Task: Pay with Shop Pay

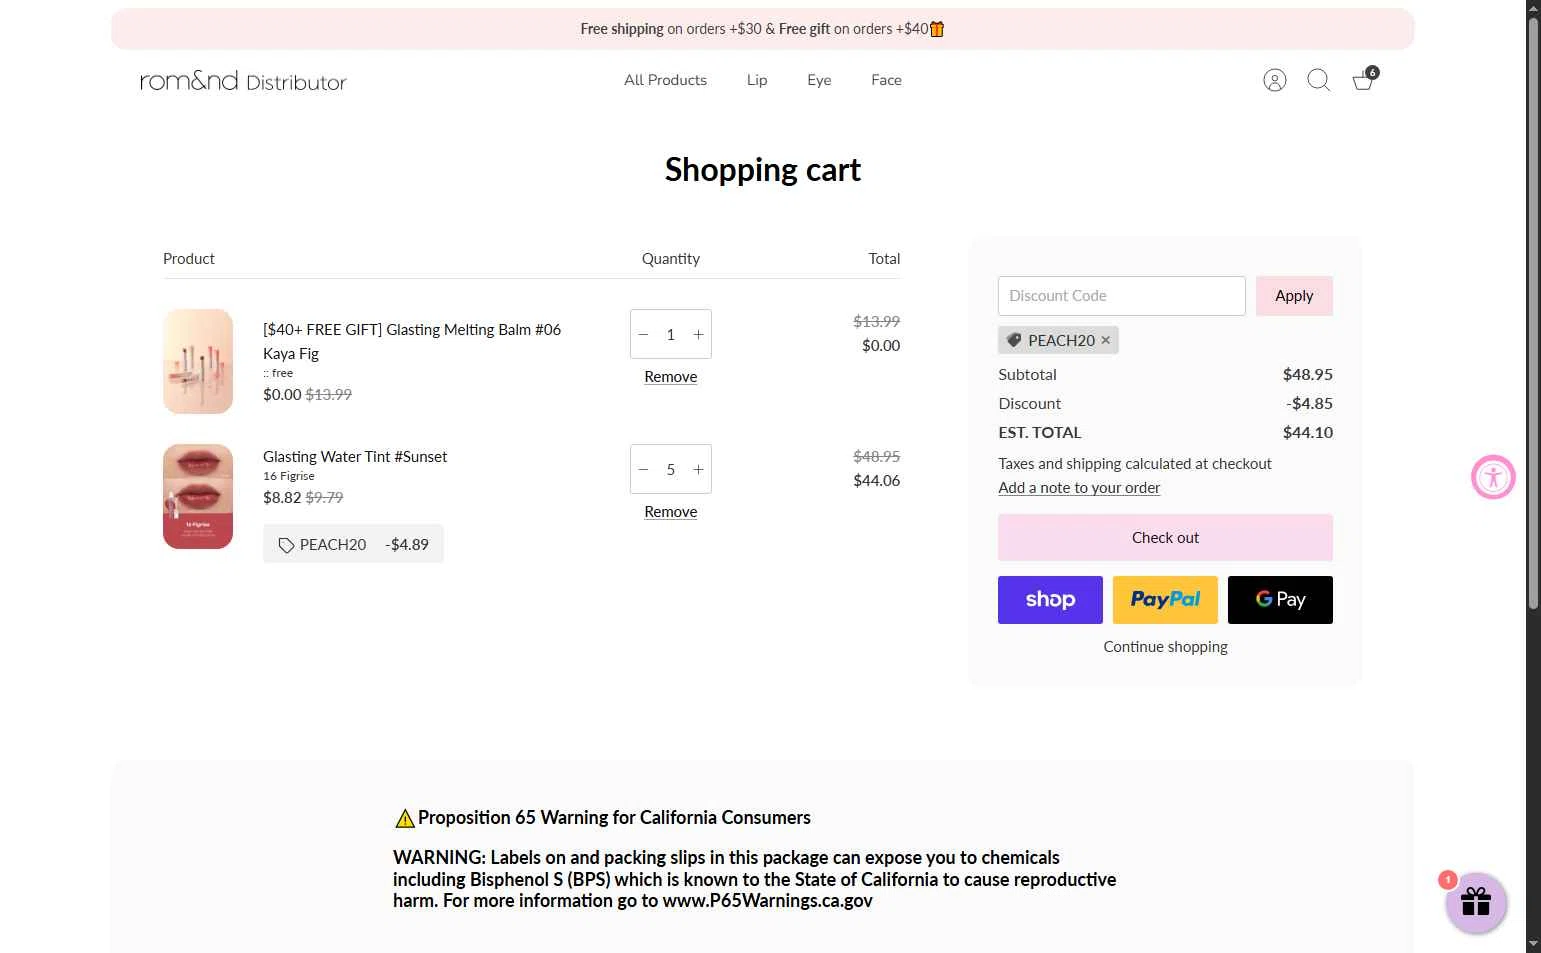Action: pyautogui.click(x=1050, y=600)
